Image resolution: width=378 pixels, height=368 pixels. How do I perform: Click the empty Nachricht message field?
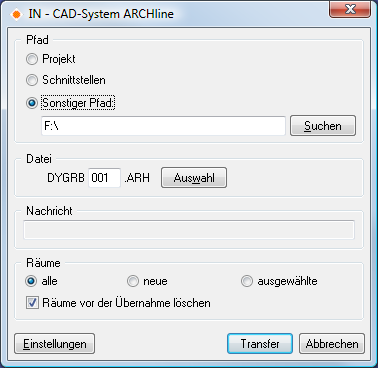189,230
